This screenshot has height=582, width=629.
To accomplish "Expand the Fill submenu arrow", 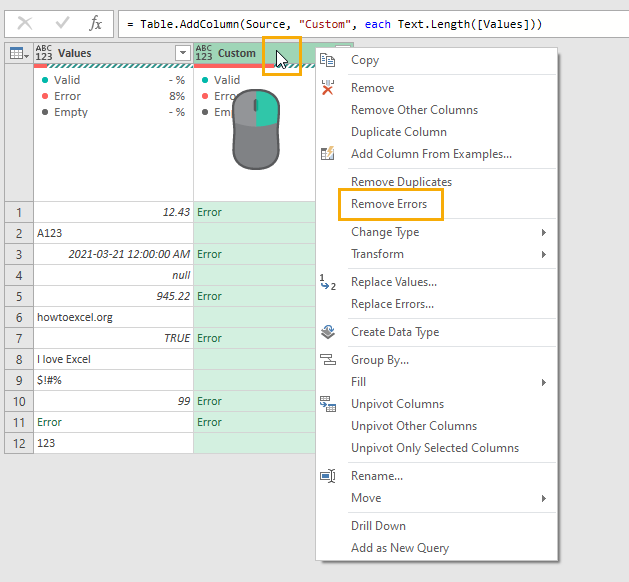I will [x=544, y=382].
